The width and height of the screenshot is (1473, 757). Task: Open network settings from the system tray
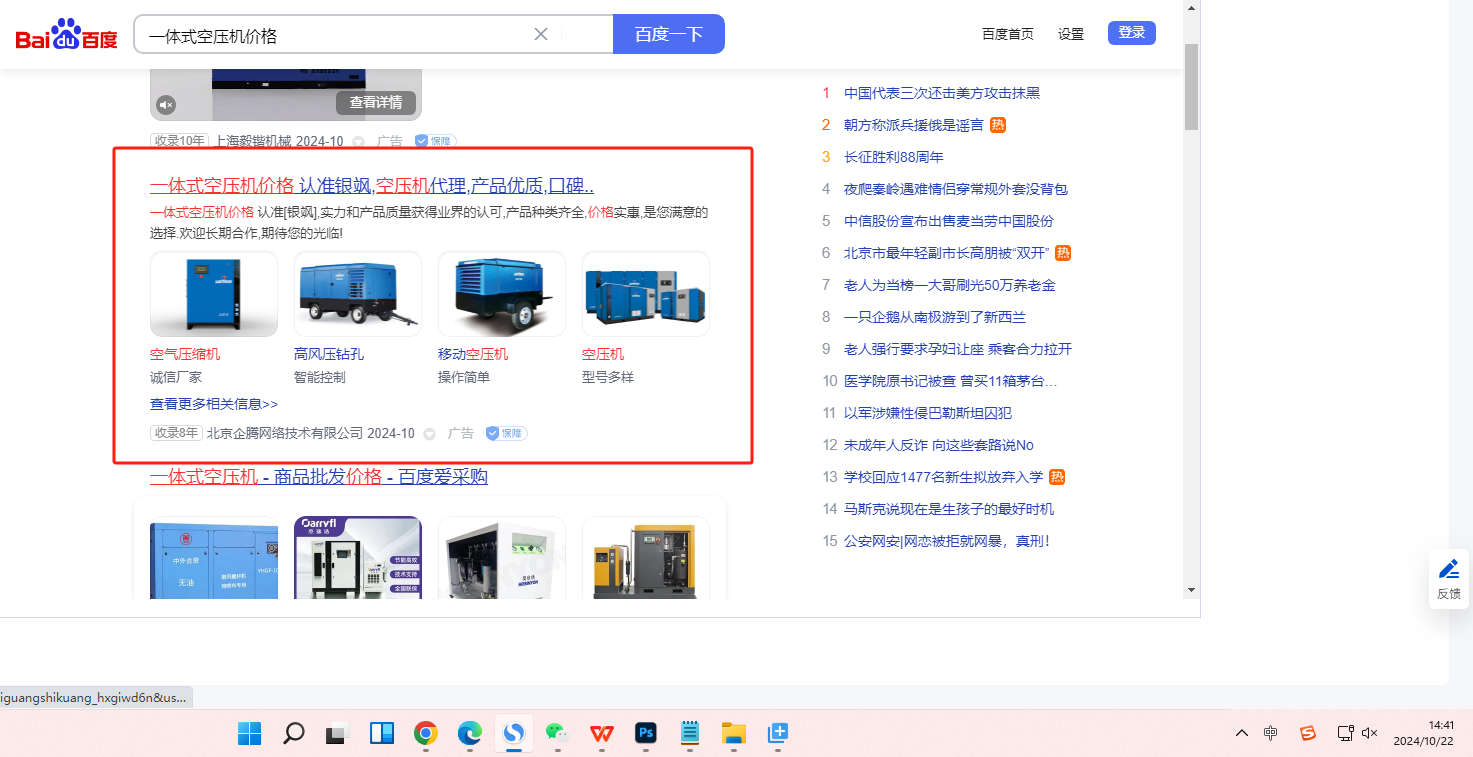pos(1345,733)
